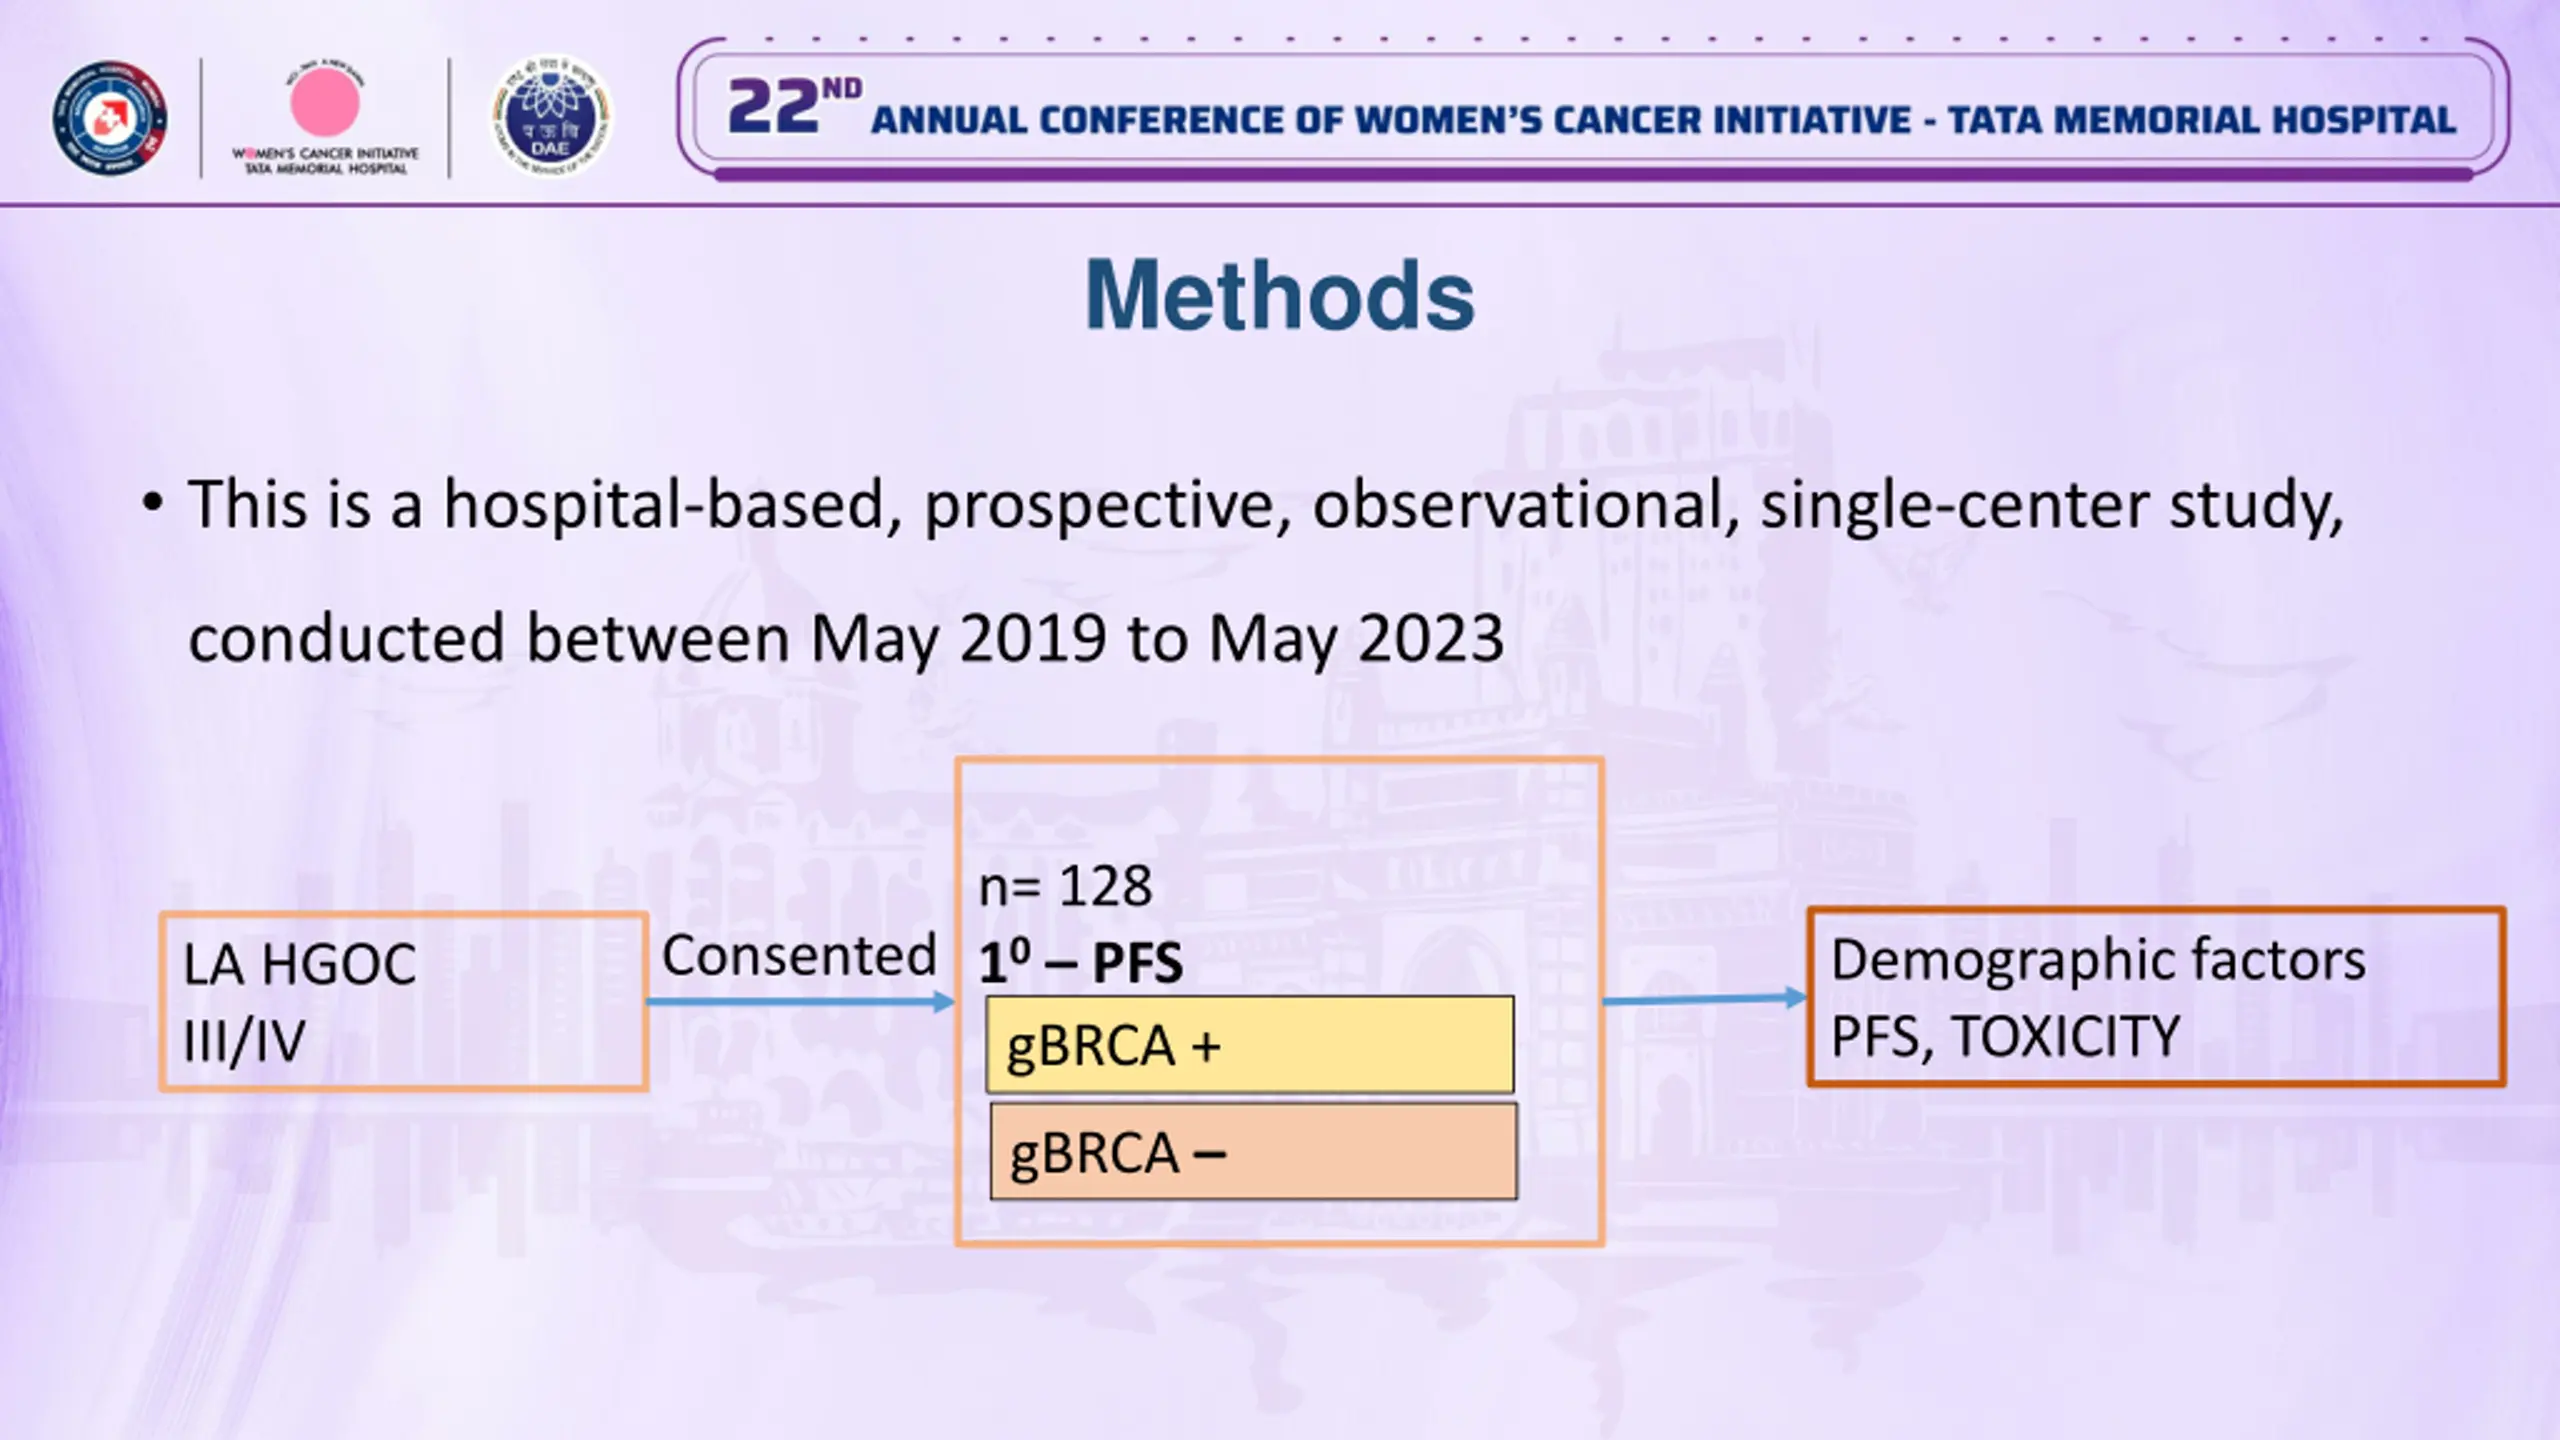
Task: Click the 'PFS, TOXICITY' text line
Action: [x=2005, y=1037]
